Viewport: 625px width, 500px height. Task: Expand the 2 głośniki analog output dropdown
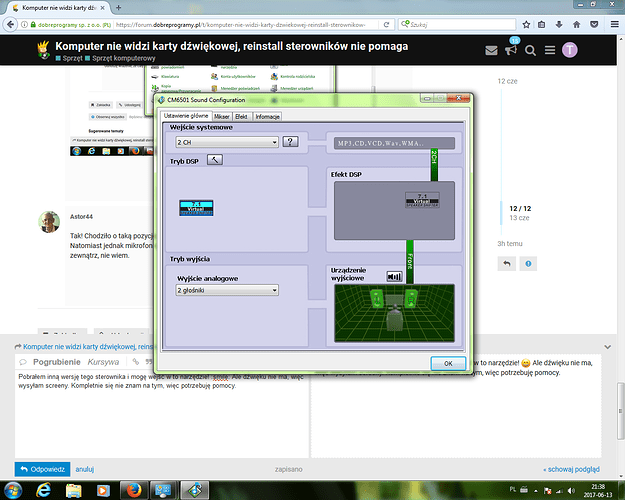coord(227,290)
